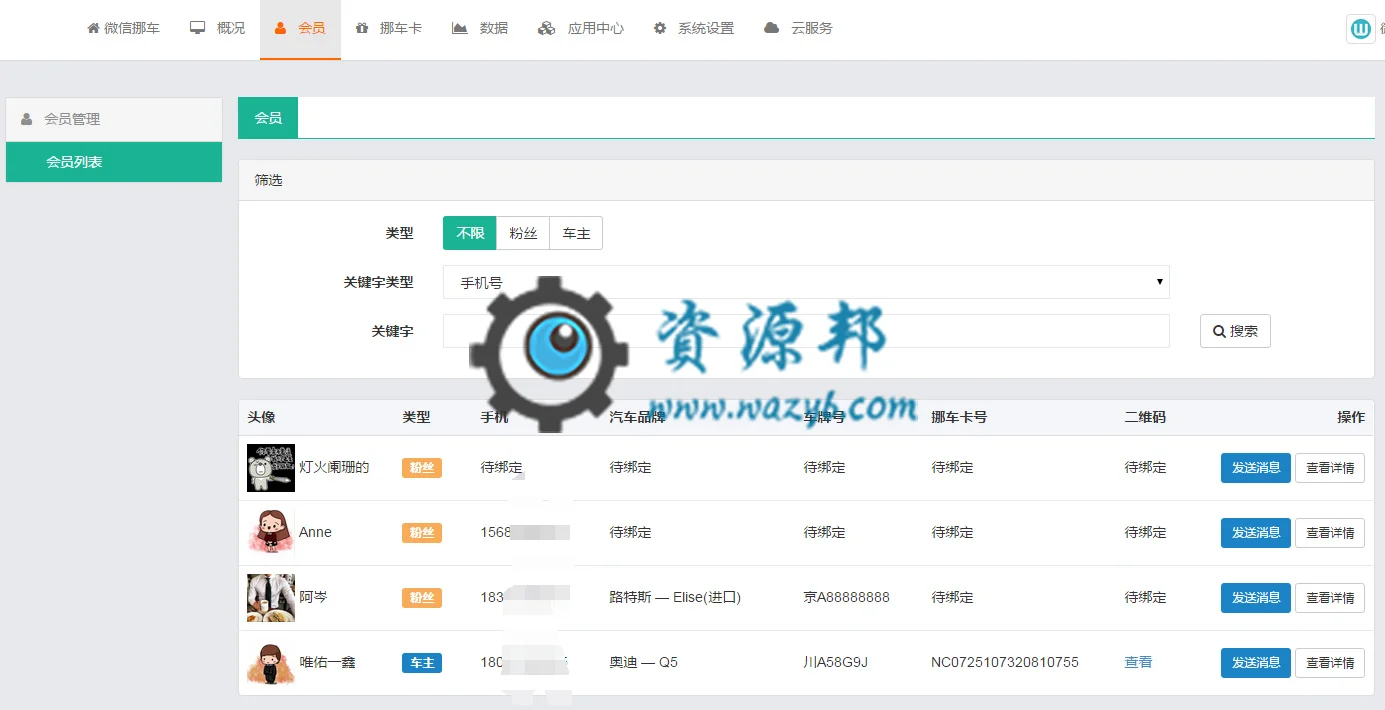Filter members by 粉丝 type
This screenshot has height=710, width=1385.
[523, 233]
